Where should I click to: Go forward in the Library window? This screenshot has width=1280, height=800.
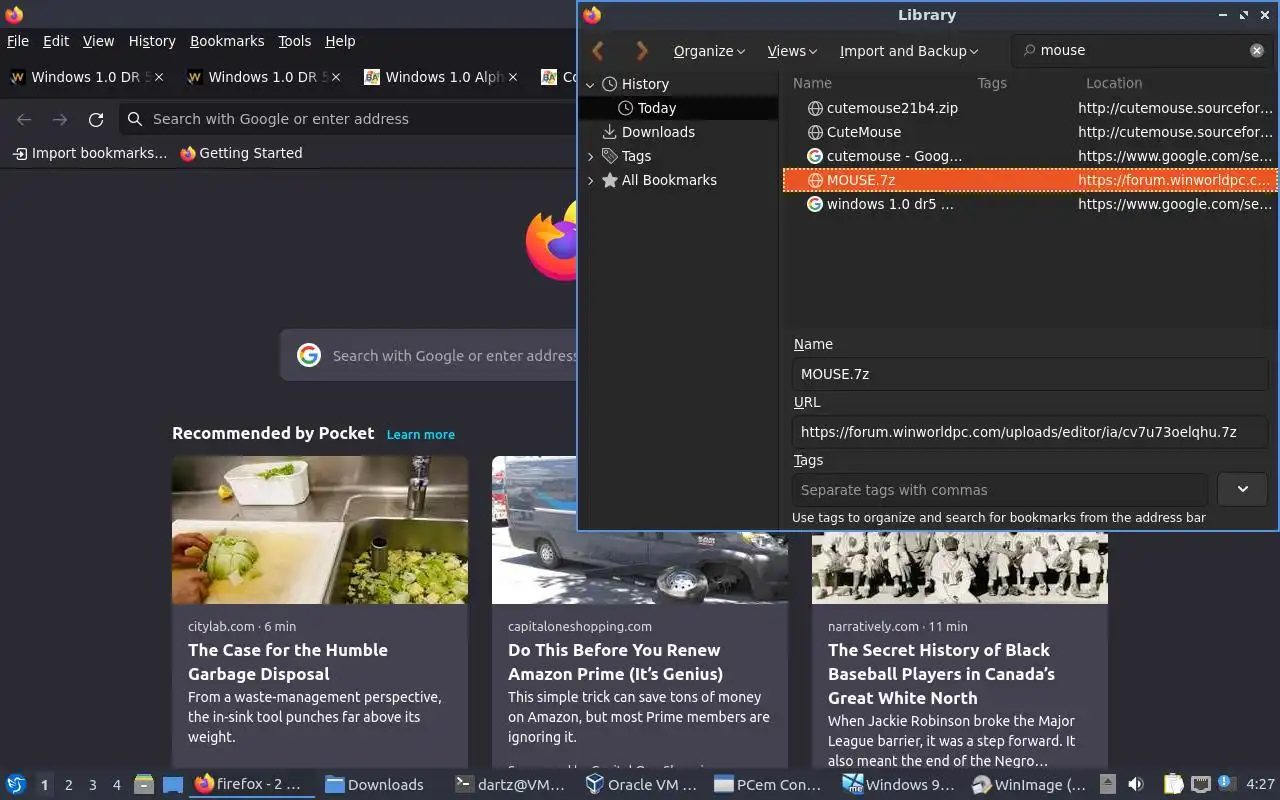(642, 51)
